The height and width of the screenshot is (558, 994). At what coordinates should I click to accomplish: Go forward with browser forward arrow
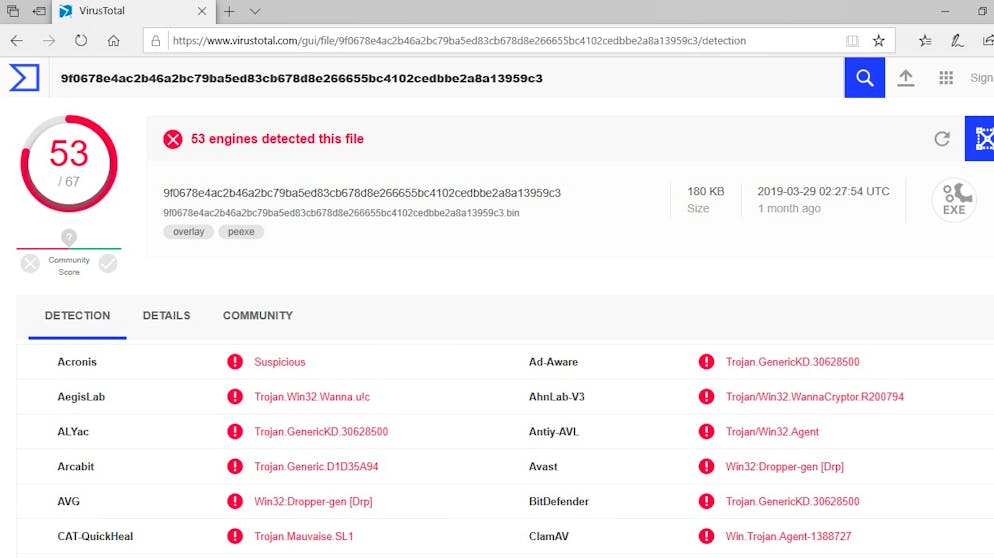coord(49,41)
